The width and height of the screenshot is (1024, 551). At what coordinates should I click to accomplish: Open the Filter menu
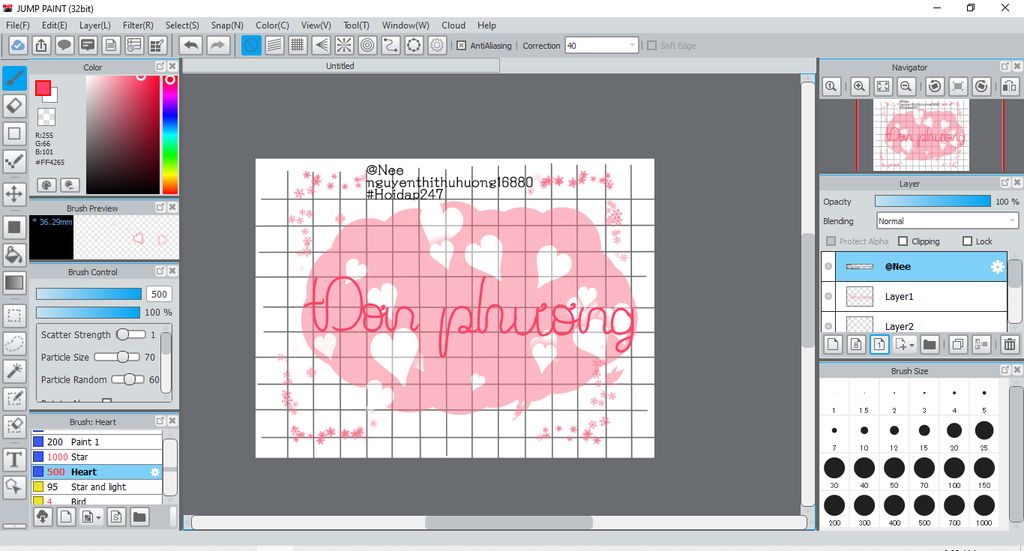(138, 25)
